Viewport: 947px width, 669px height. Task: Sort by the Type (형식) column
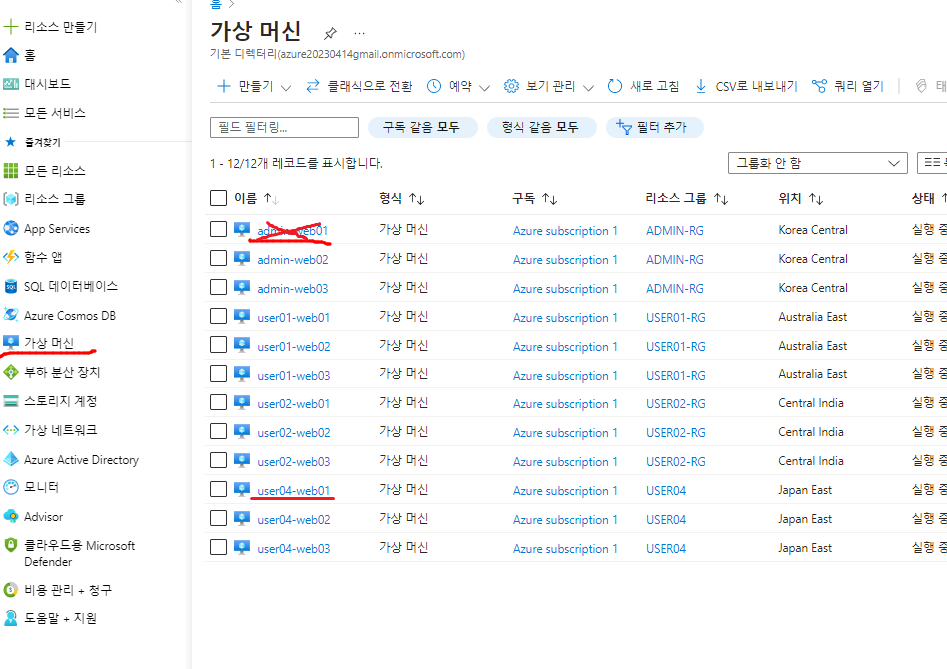click(402, 198)
